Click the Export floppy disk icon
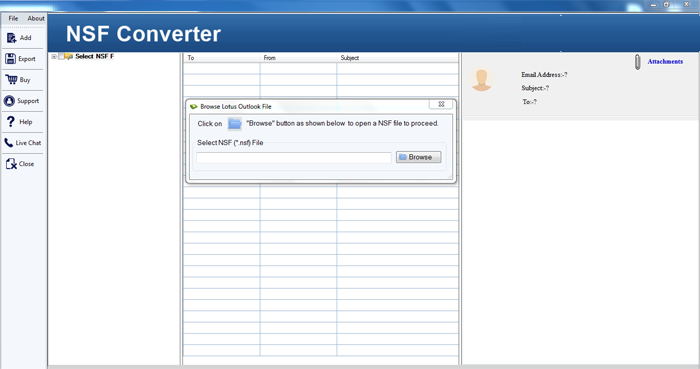 pyautogui.click(x=11, y=58)
